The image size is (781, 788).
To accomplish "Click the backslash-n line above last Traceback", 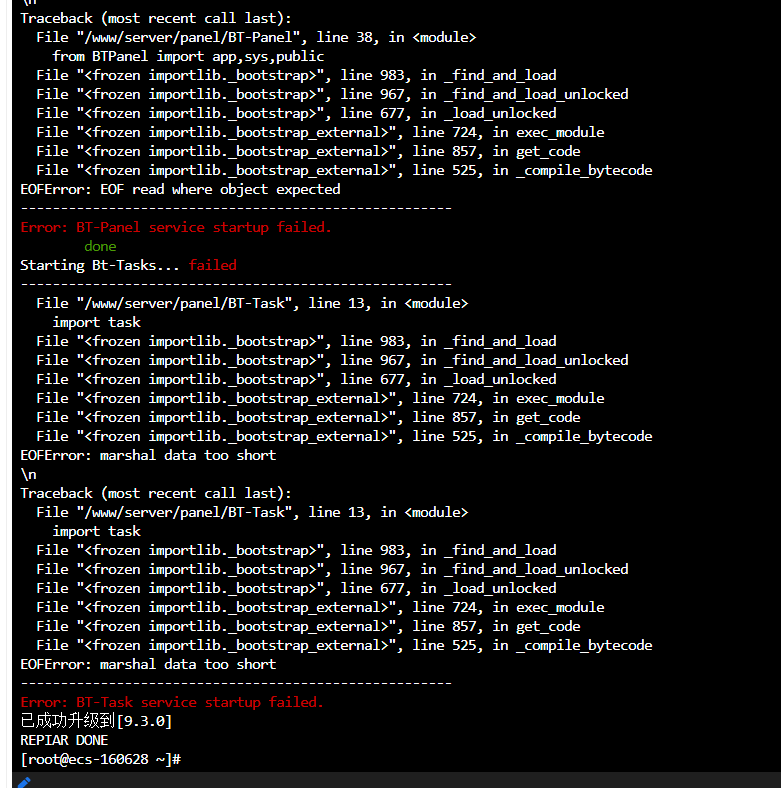I will pyautogui.click(x=28, y=474).
